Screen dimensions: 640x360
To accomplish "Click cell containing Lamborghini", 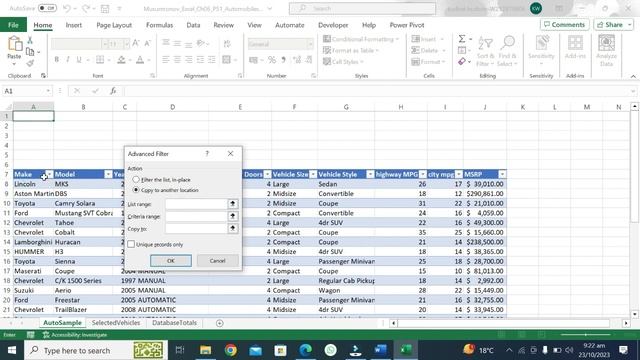I will pos(33,242).
